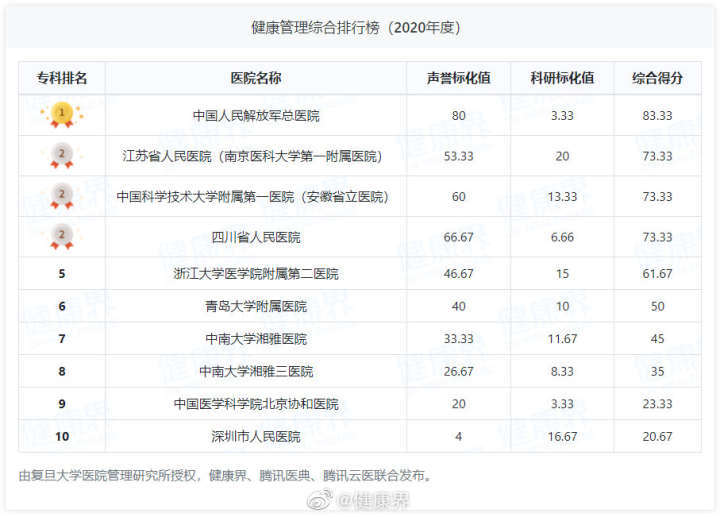
Task: Click footer text 由复旦大学医院管理研究所授权
Action: tap(107, 476)
